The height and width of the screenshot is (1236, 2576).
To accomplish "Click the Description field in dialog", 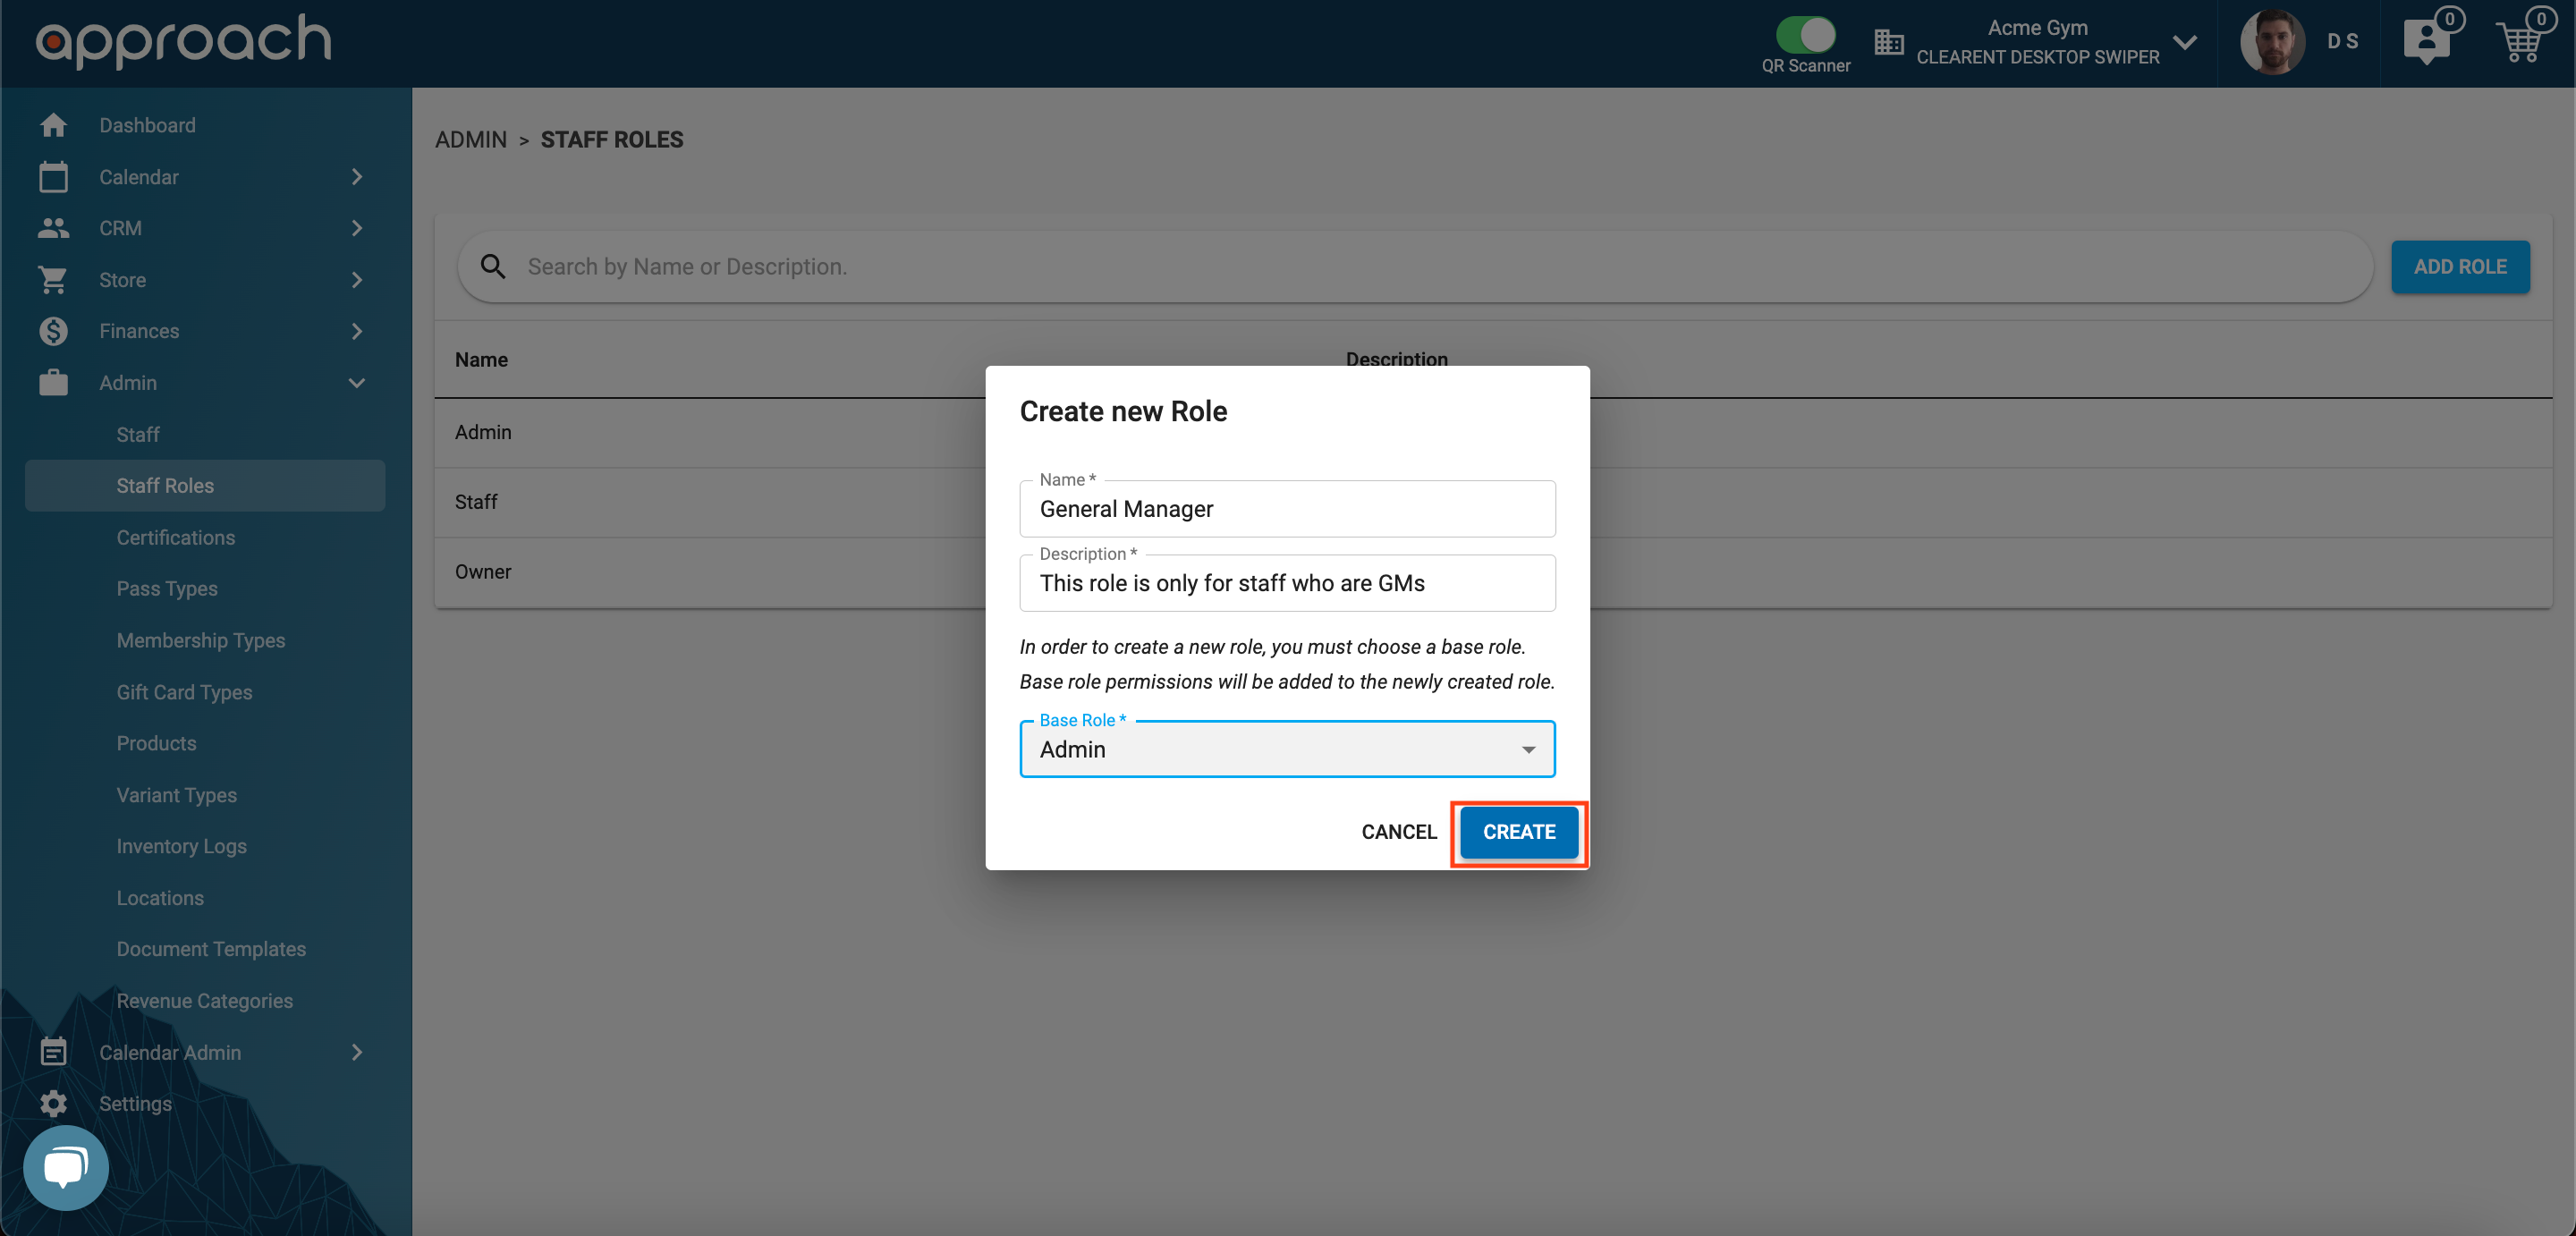I will point(1287,583).
